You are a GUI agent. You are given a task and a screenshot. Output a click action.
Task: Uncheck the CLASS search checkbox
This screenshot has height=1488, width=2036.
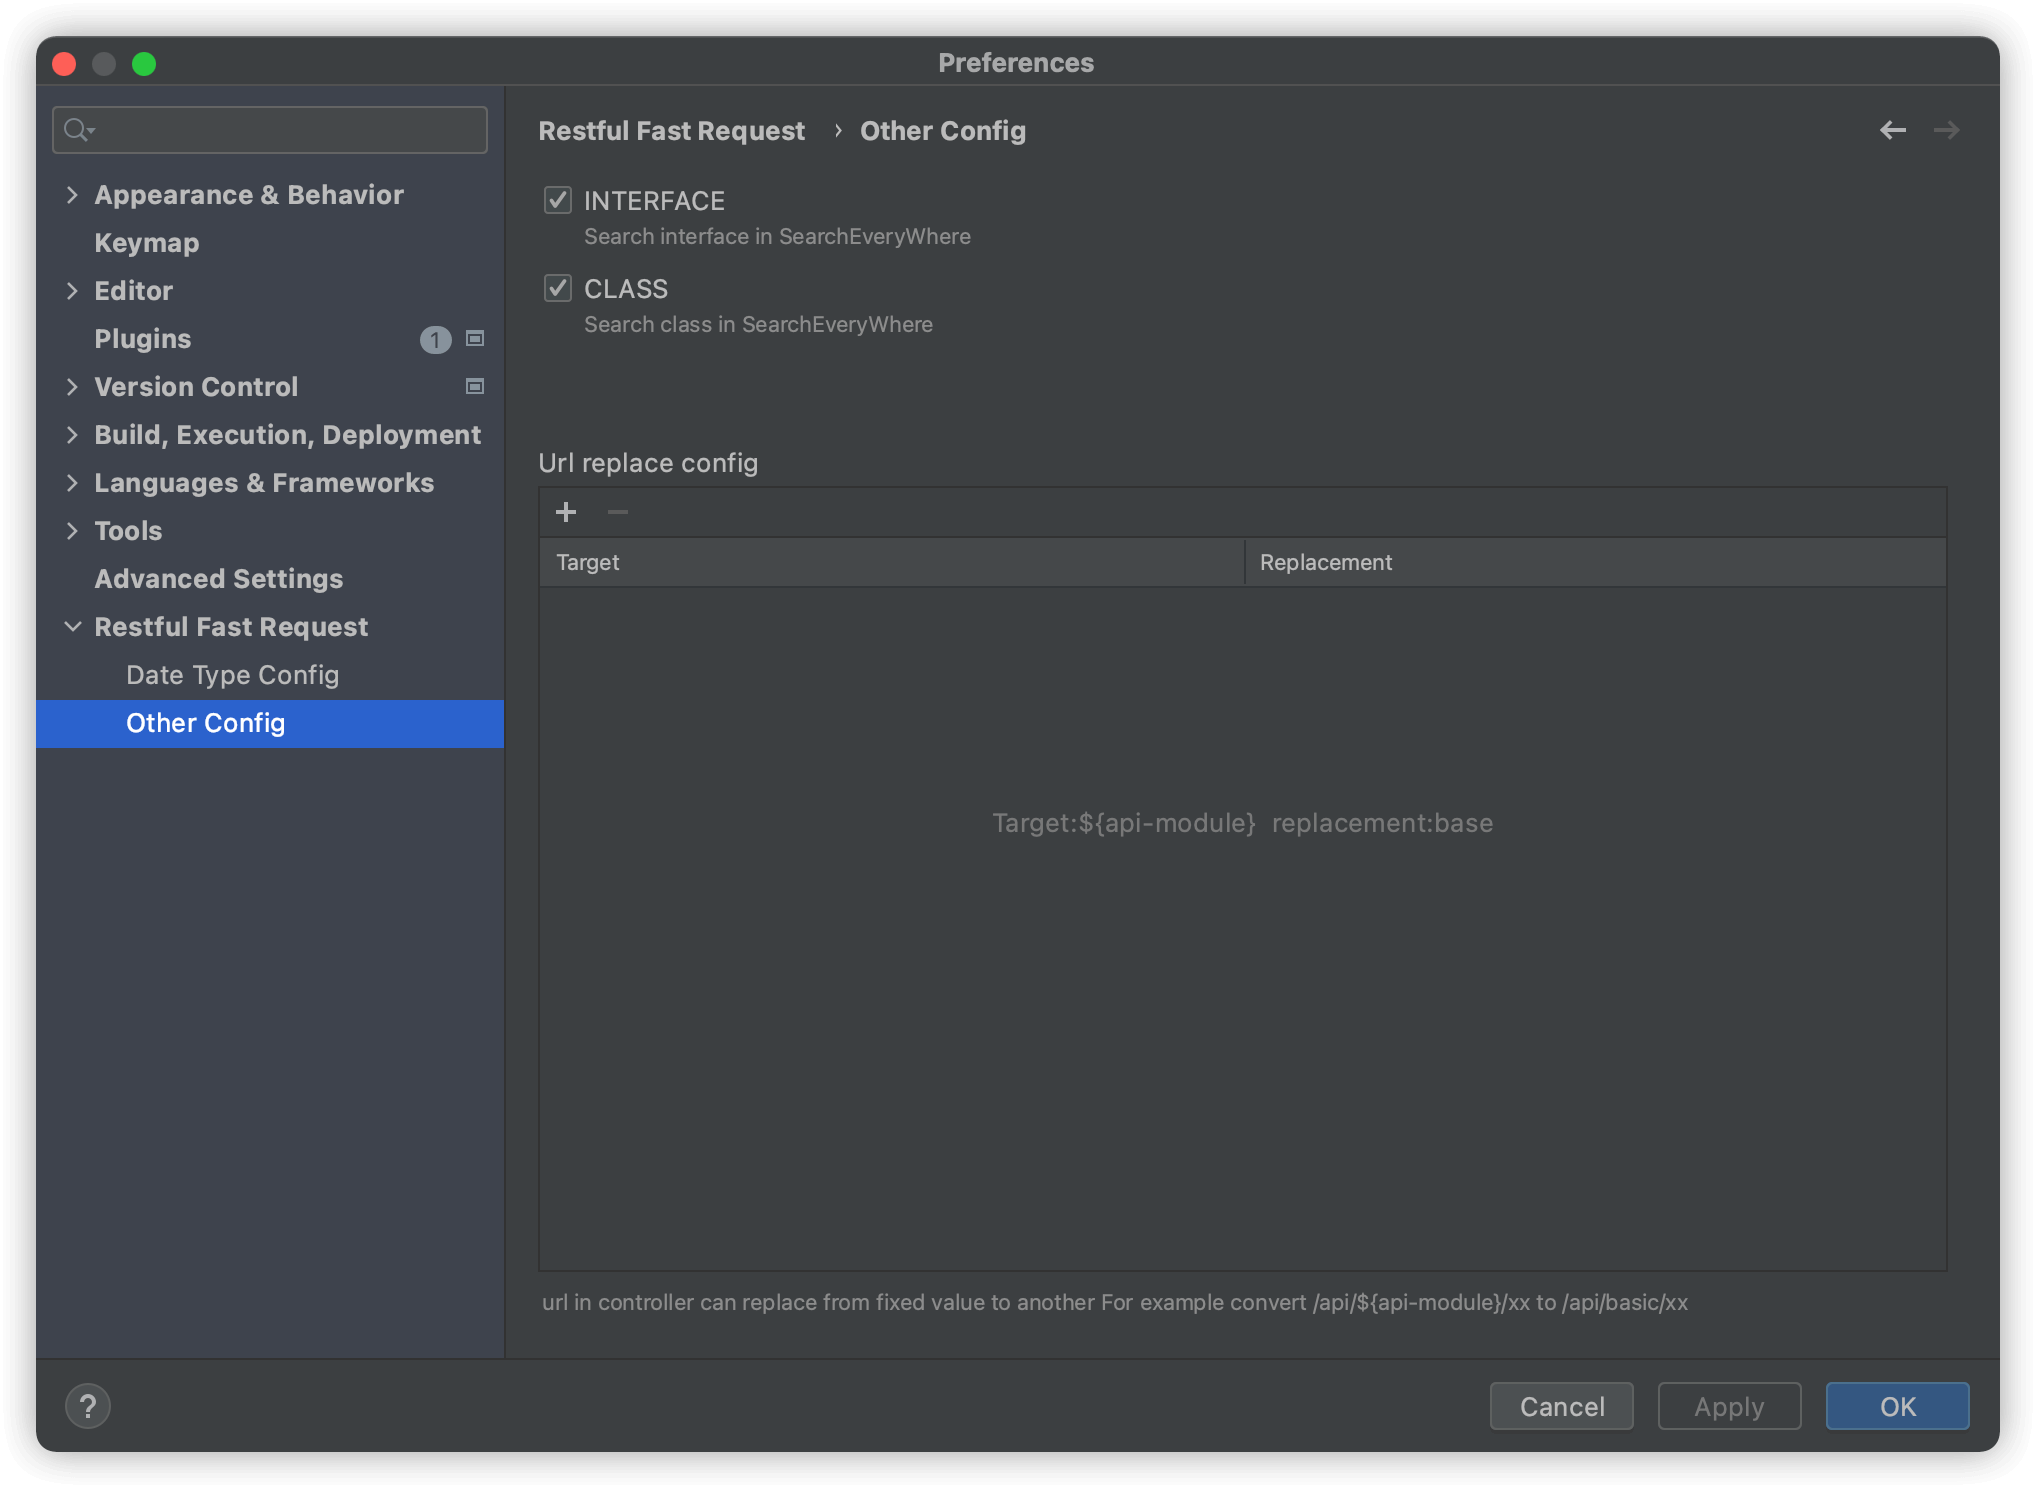tap(558, 289)
